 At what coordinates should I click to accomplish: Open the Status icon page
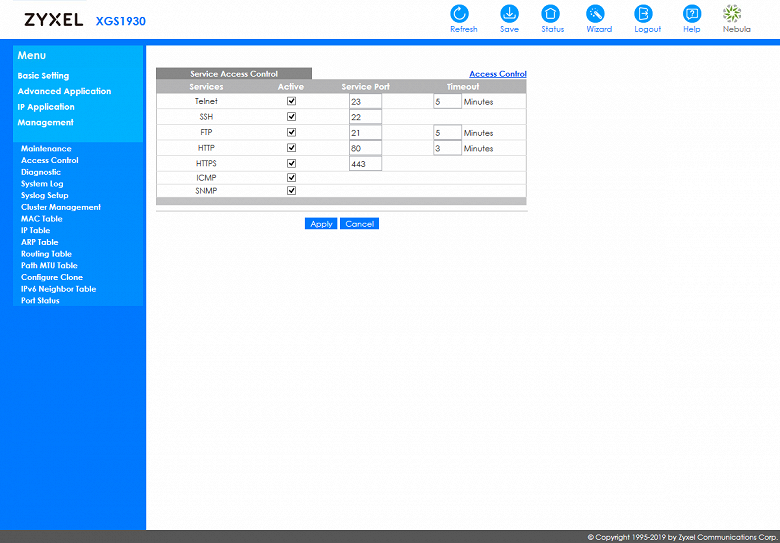click(550, 13)
